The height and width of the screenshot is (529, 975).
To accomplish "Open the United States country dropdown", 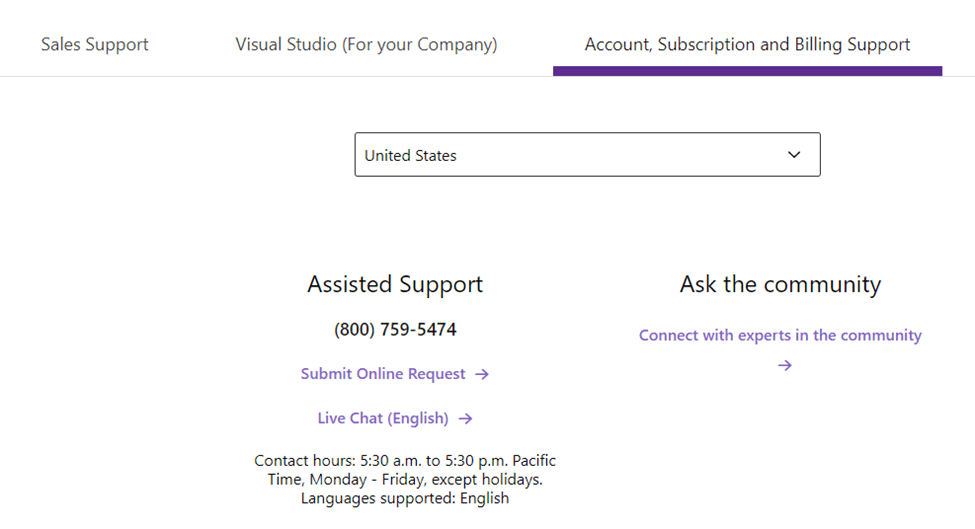I will [588, 155].
